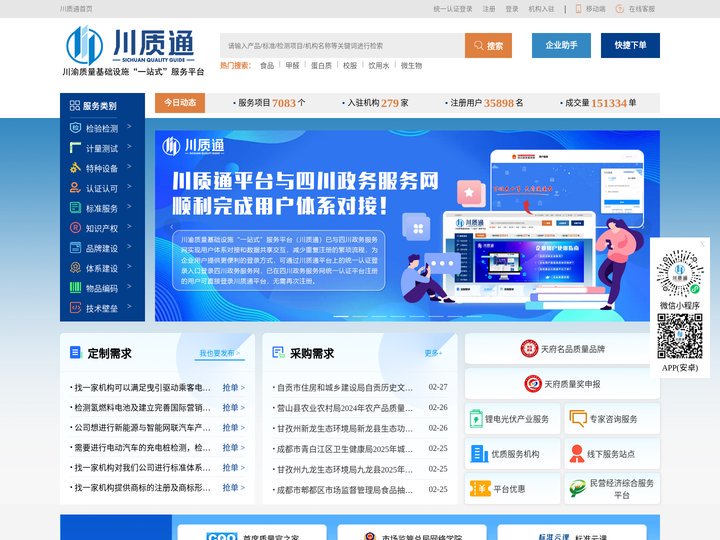The image size is (720, 540).
Task: Click the 天府名品质量品牌 red emblem icon
Action: [x=529, y=349]
